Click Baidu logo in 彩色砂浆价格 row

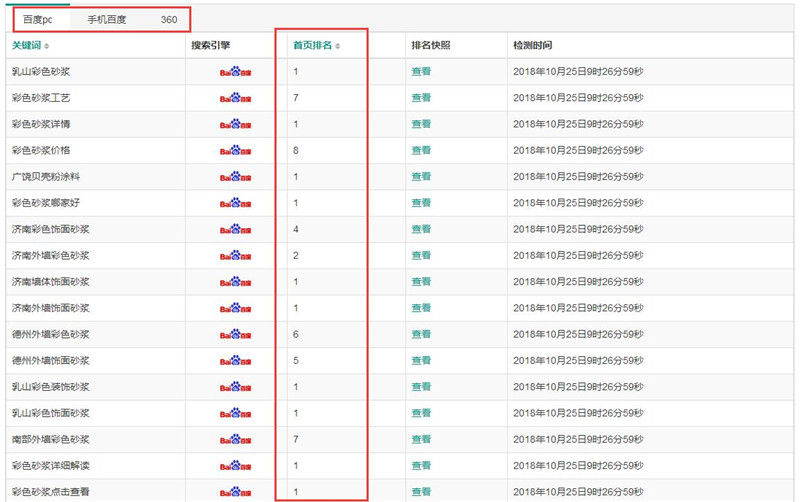click(x=236, y=150)
